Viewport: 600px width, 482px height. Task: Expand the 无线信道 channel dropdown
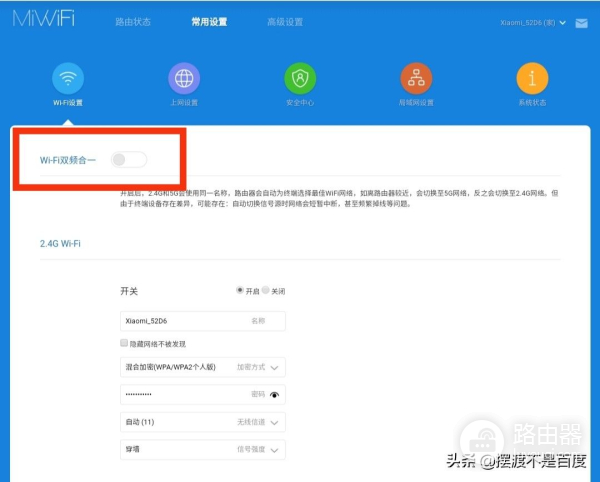[275, 423]
